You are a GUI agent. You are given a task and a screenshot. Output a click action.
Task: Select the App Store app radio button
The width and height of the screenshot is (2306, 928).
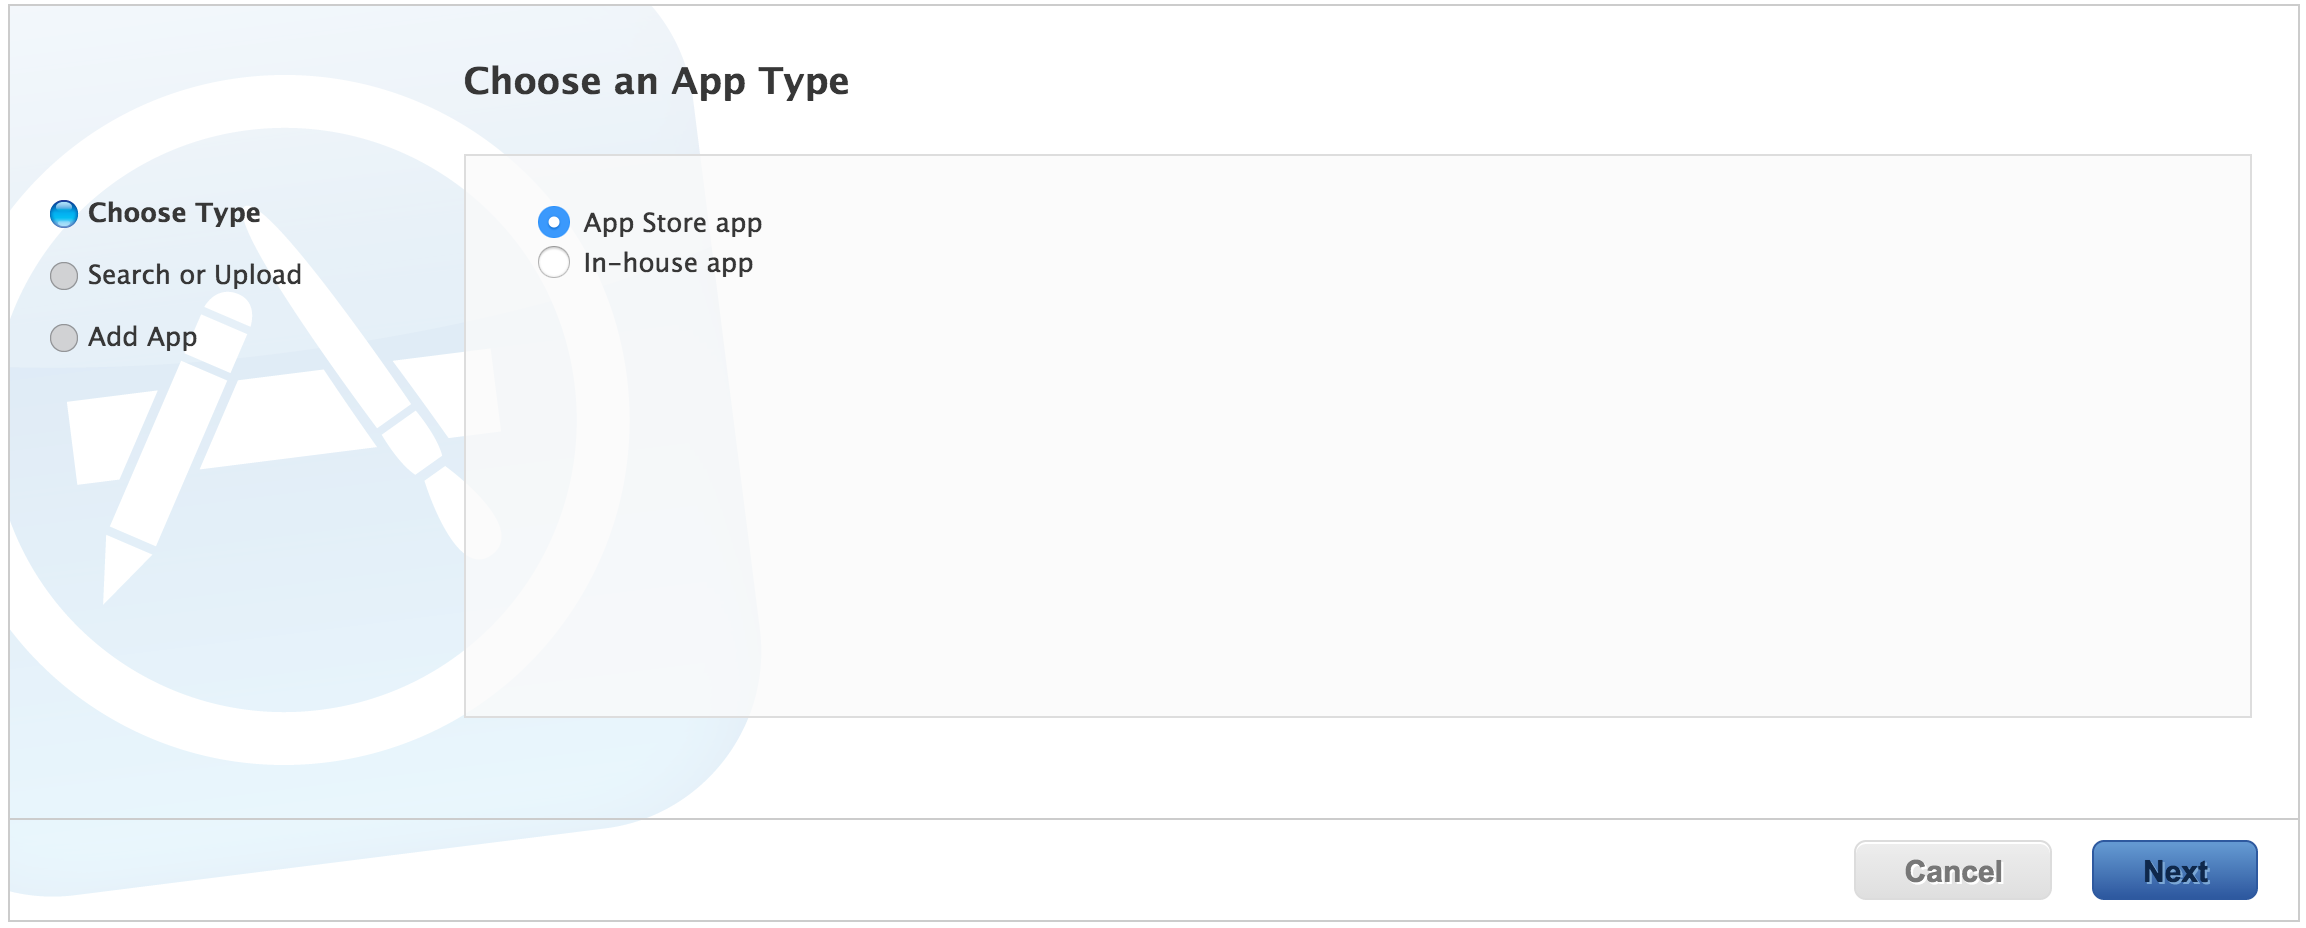pyautogui.click(x=554, y=222)
